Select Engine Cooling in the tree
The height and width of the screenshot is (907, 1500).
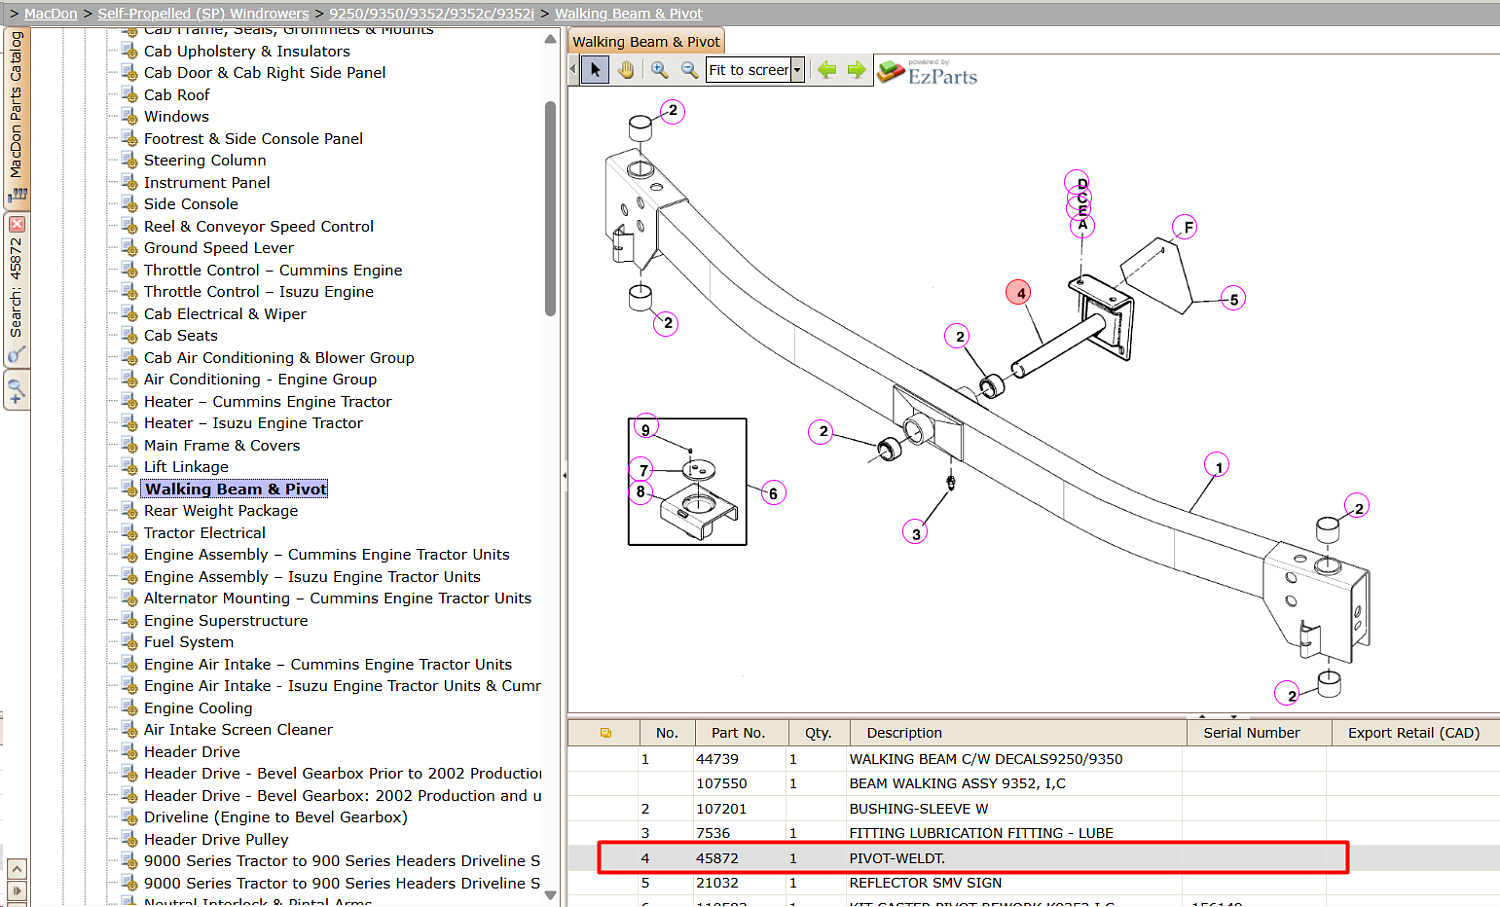198,708
